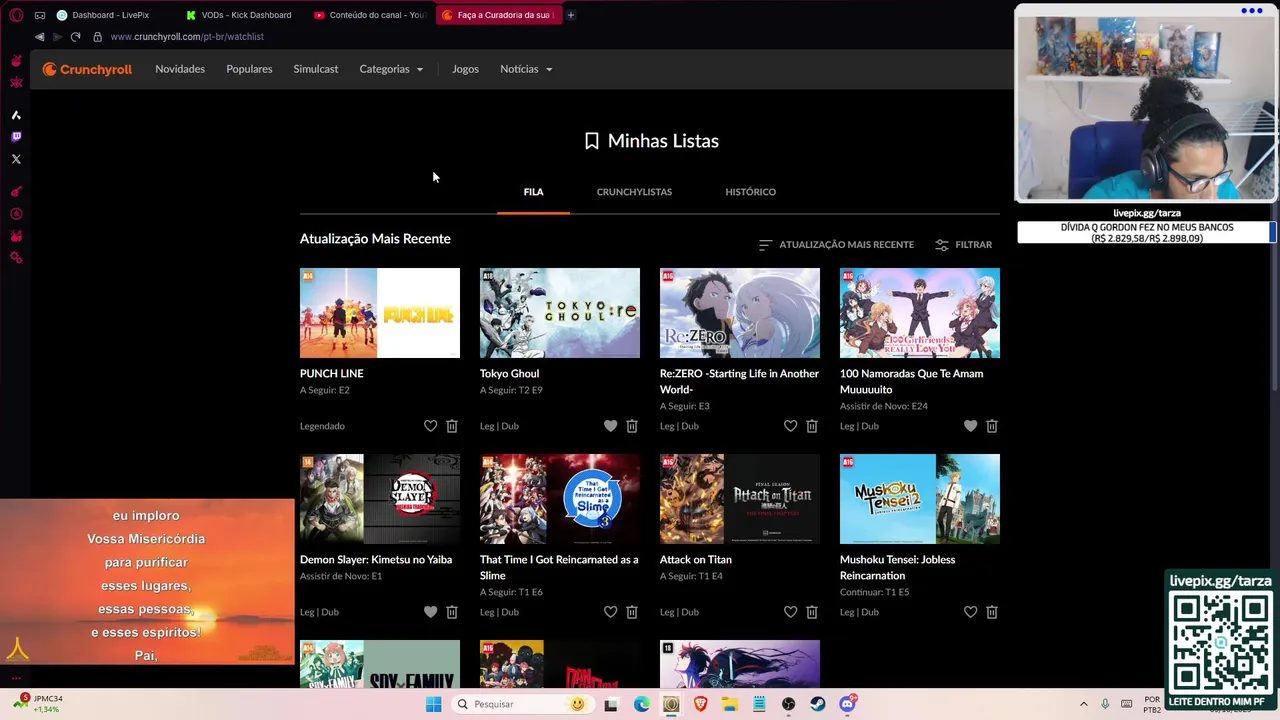Open the Demon Slayer thumbnail
This screenshot has width=1280, height=720.
(380, 499)
